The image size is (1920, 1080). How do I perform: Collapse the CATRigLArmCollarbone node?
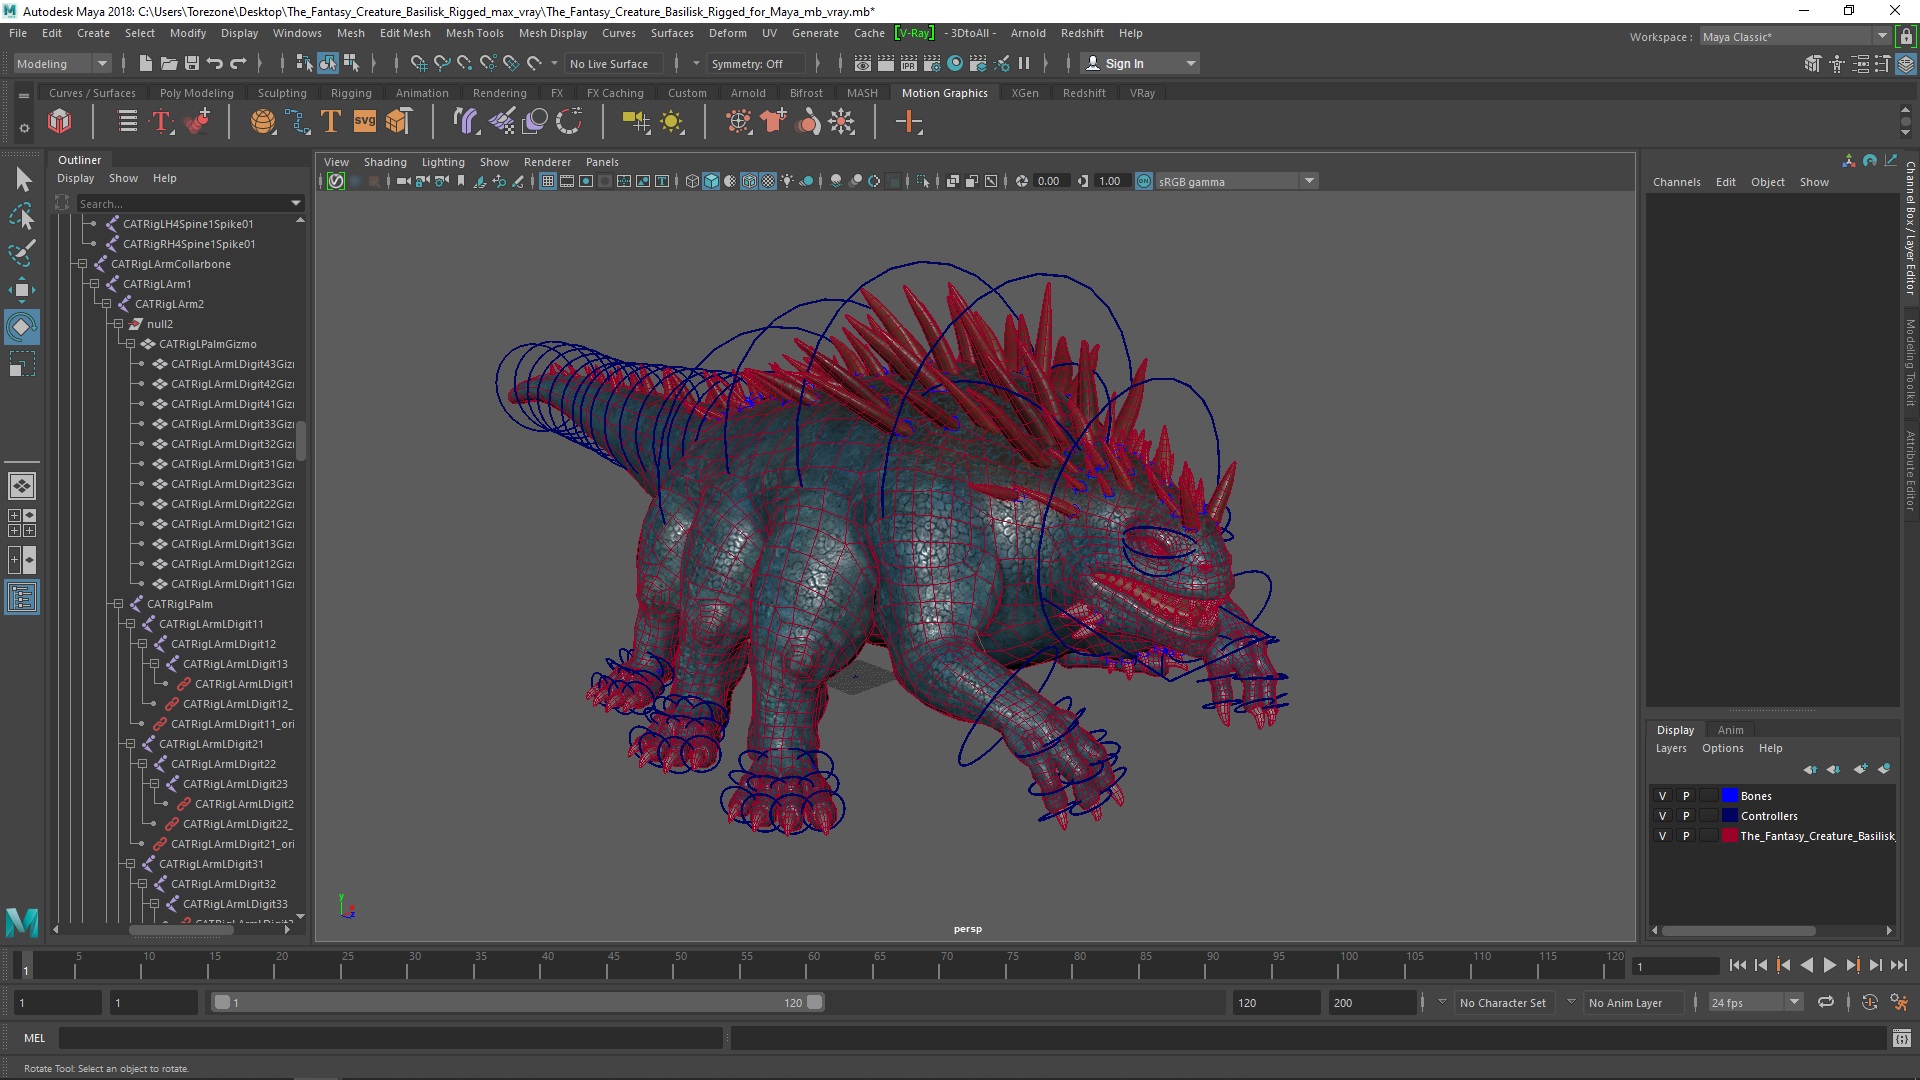pos(82,264)
